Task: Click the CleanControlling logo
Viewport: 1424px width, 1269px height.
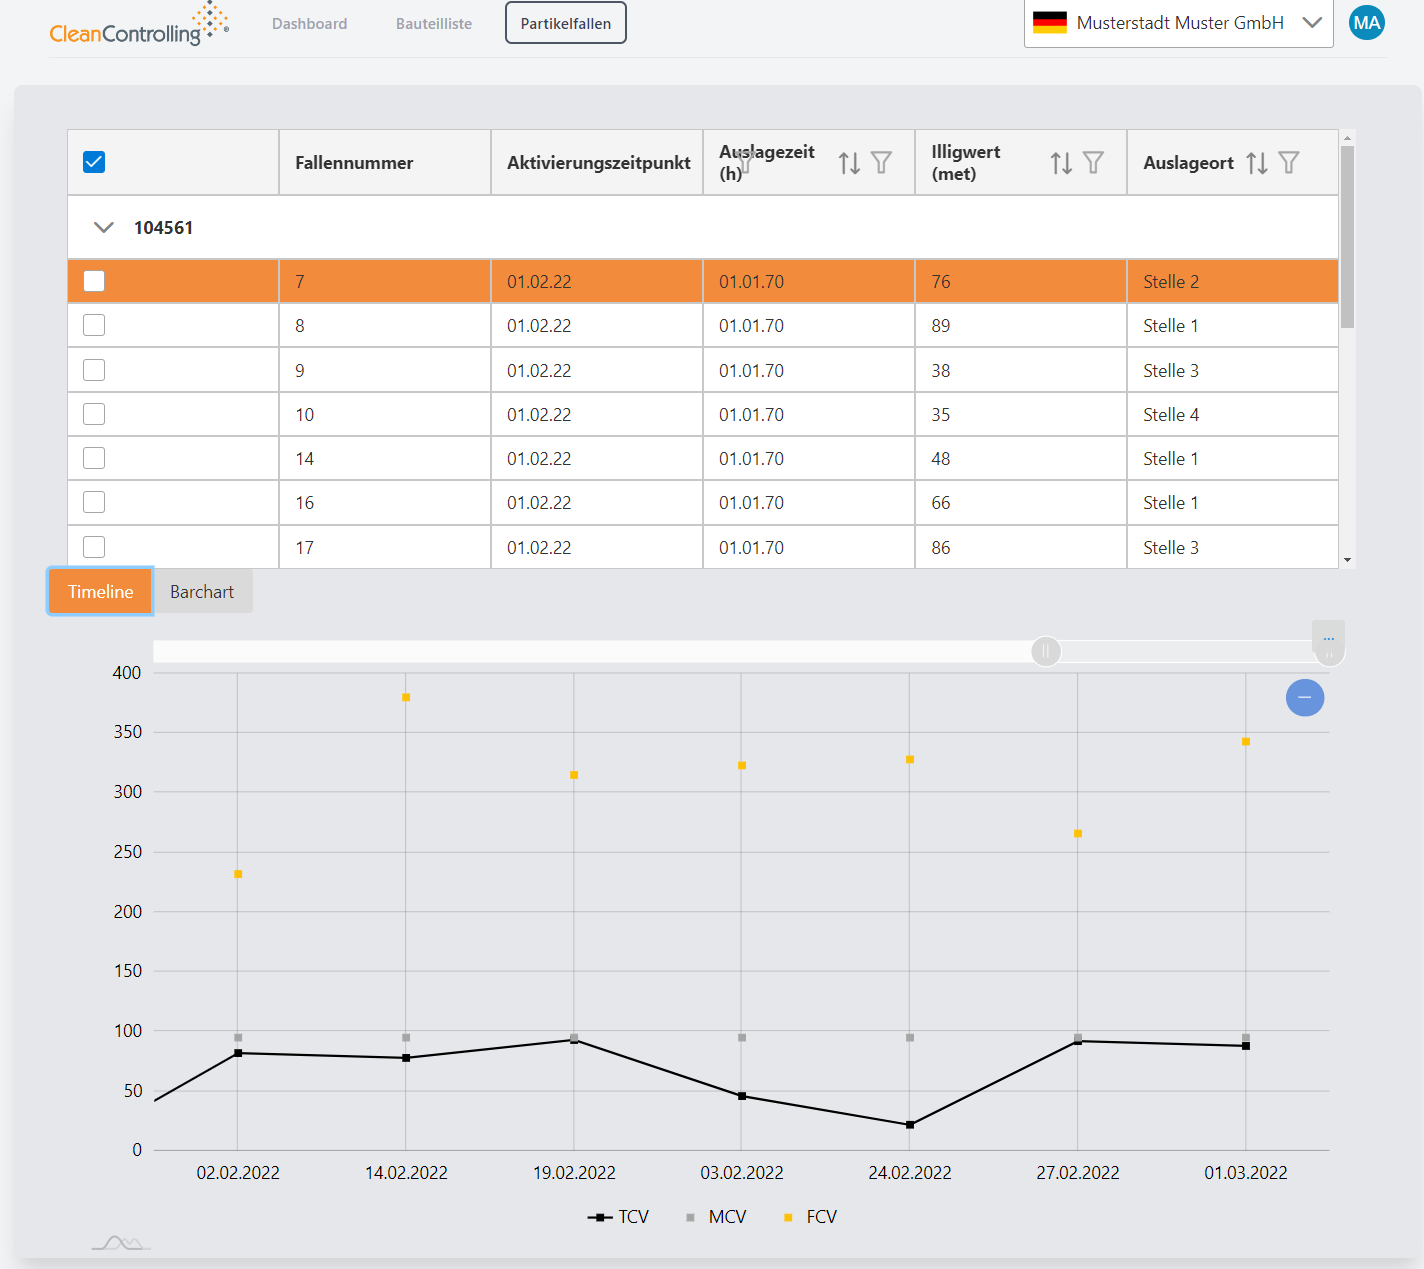Action: pyautogui.click(x=138, y=26)
